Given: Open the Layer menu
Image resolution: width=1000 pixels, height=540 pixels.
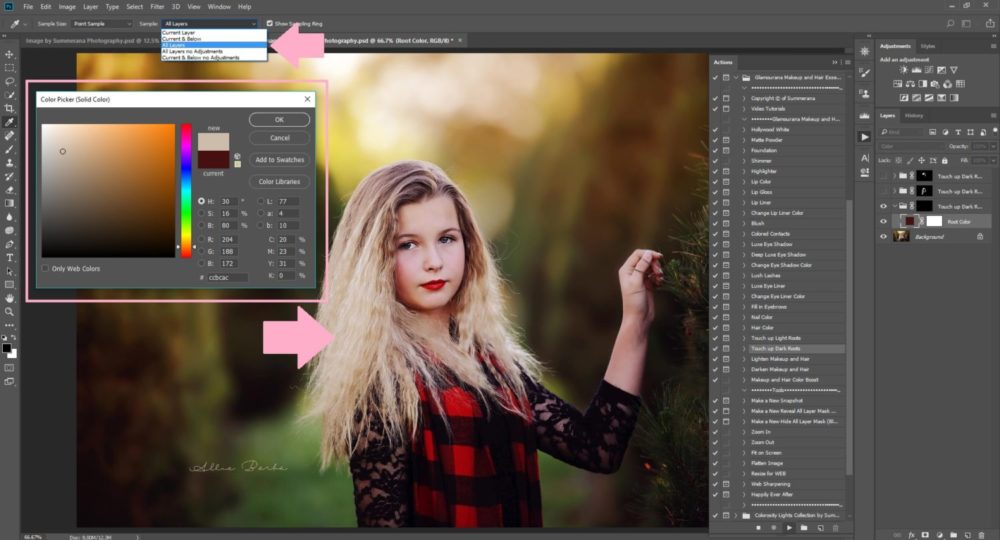Looking at the screenshot, I should pyautogui.click(x=91, y=6).
